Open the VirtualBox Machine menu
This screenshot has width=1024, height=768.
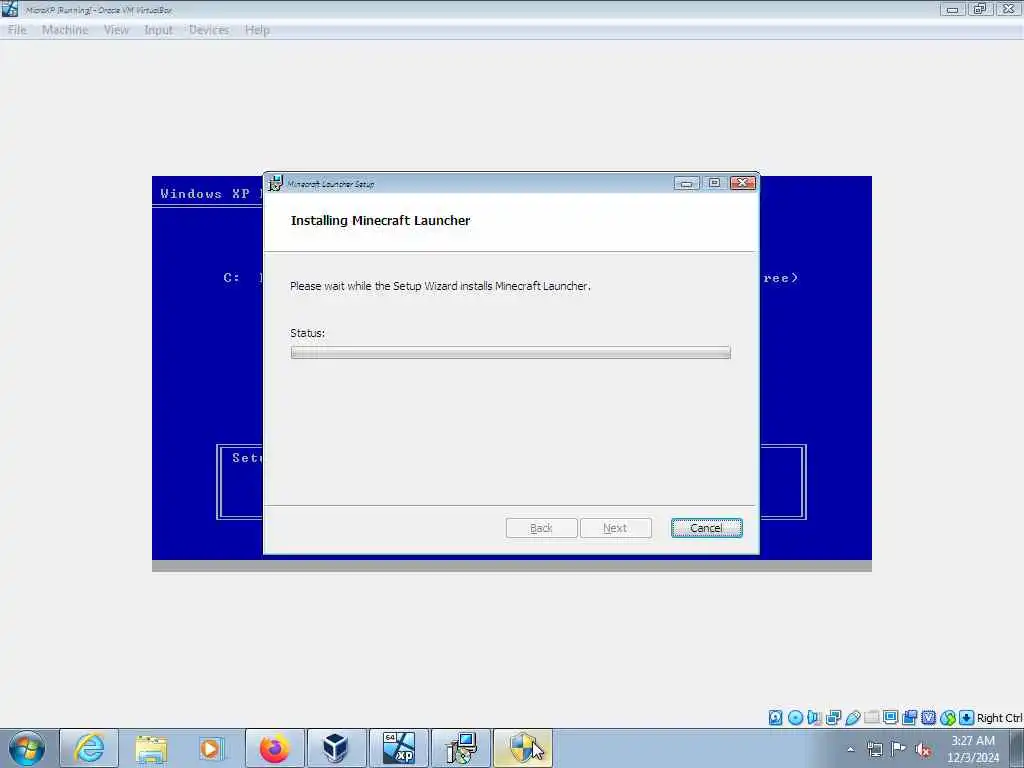click(x=65, y=30)
